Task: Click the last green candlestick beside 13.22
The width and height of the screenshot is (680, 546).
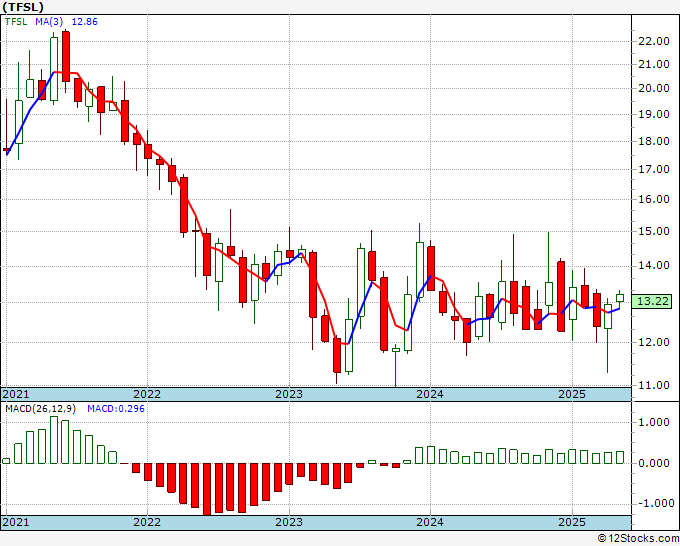Action: point(620,298)
